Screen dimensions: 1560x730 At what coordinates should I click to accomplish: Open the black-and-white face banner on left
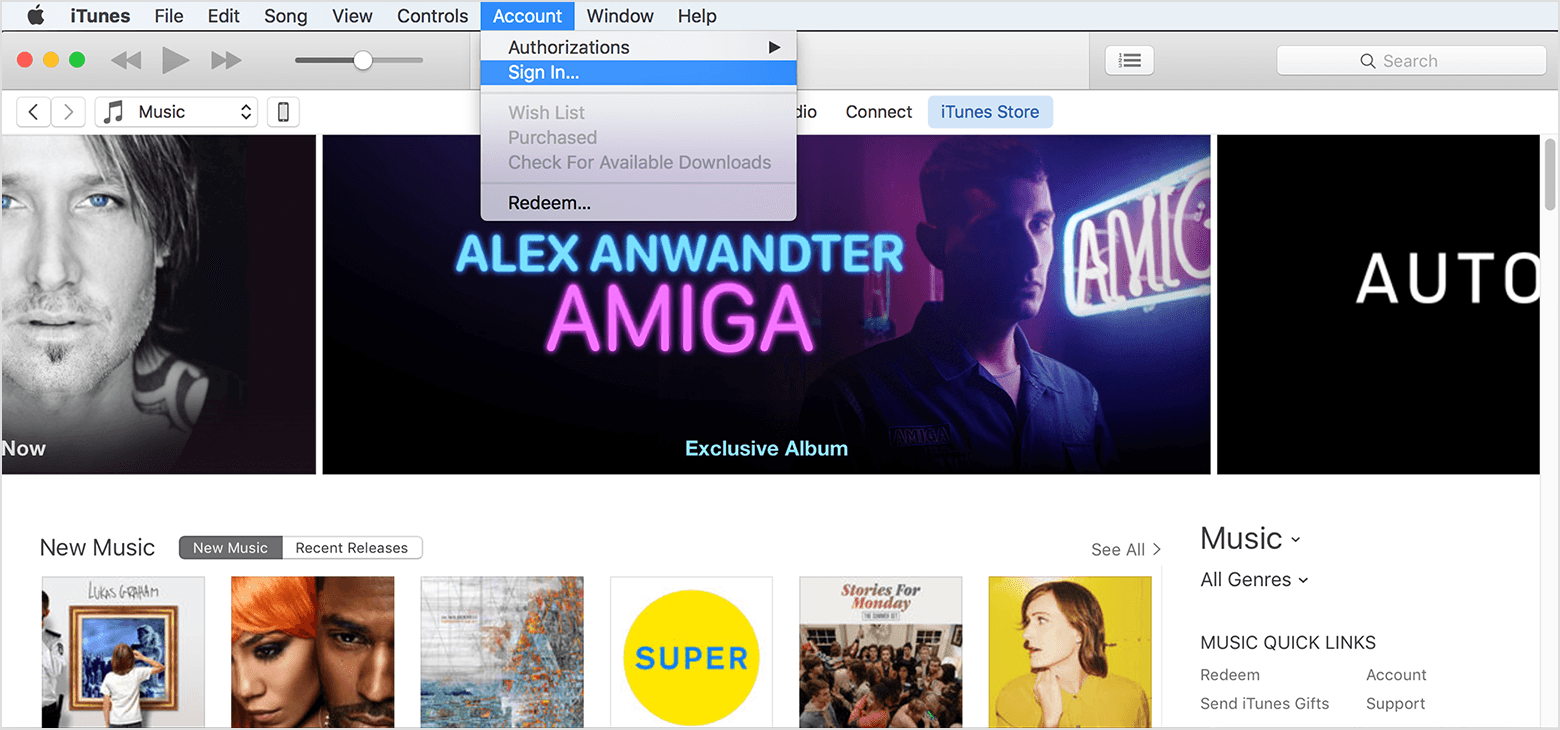[x=158, y=305]
